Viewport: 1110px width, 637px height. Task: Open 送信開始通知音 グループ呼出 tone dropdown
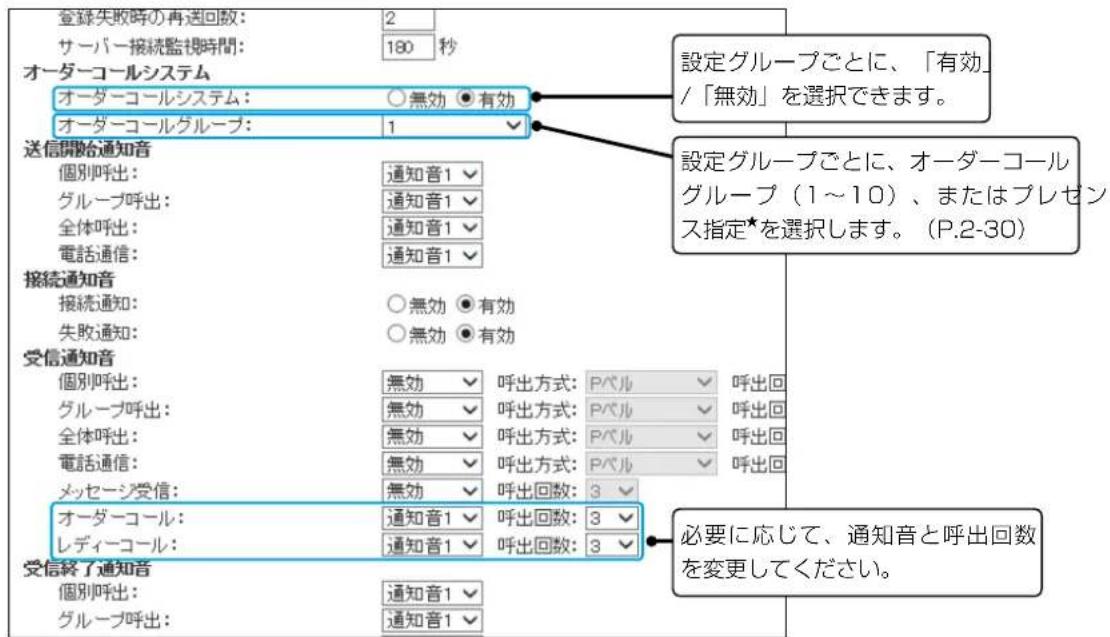click(432, 201)
